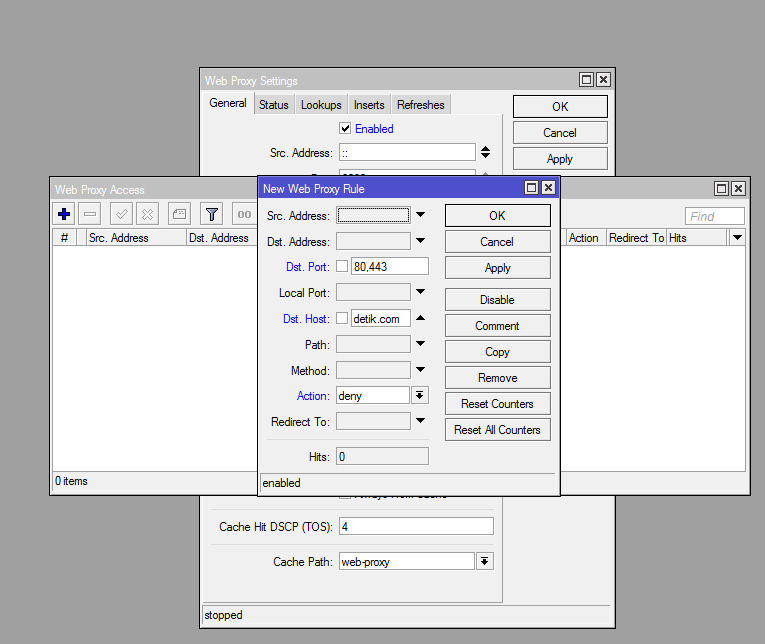Open the Cache Path dropdown

pos(484,561)
